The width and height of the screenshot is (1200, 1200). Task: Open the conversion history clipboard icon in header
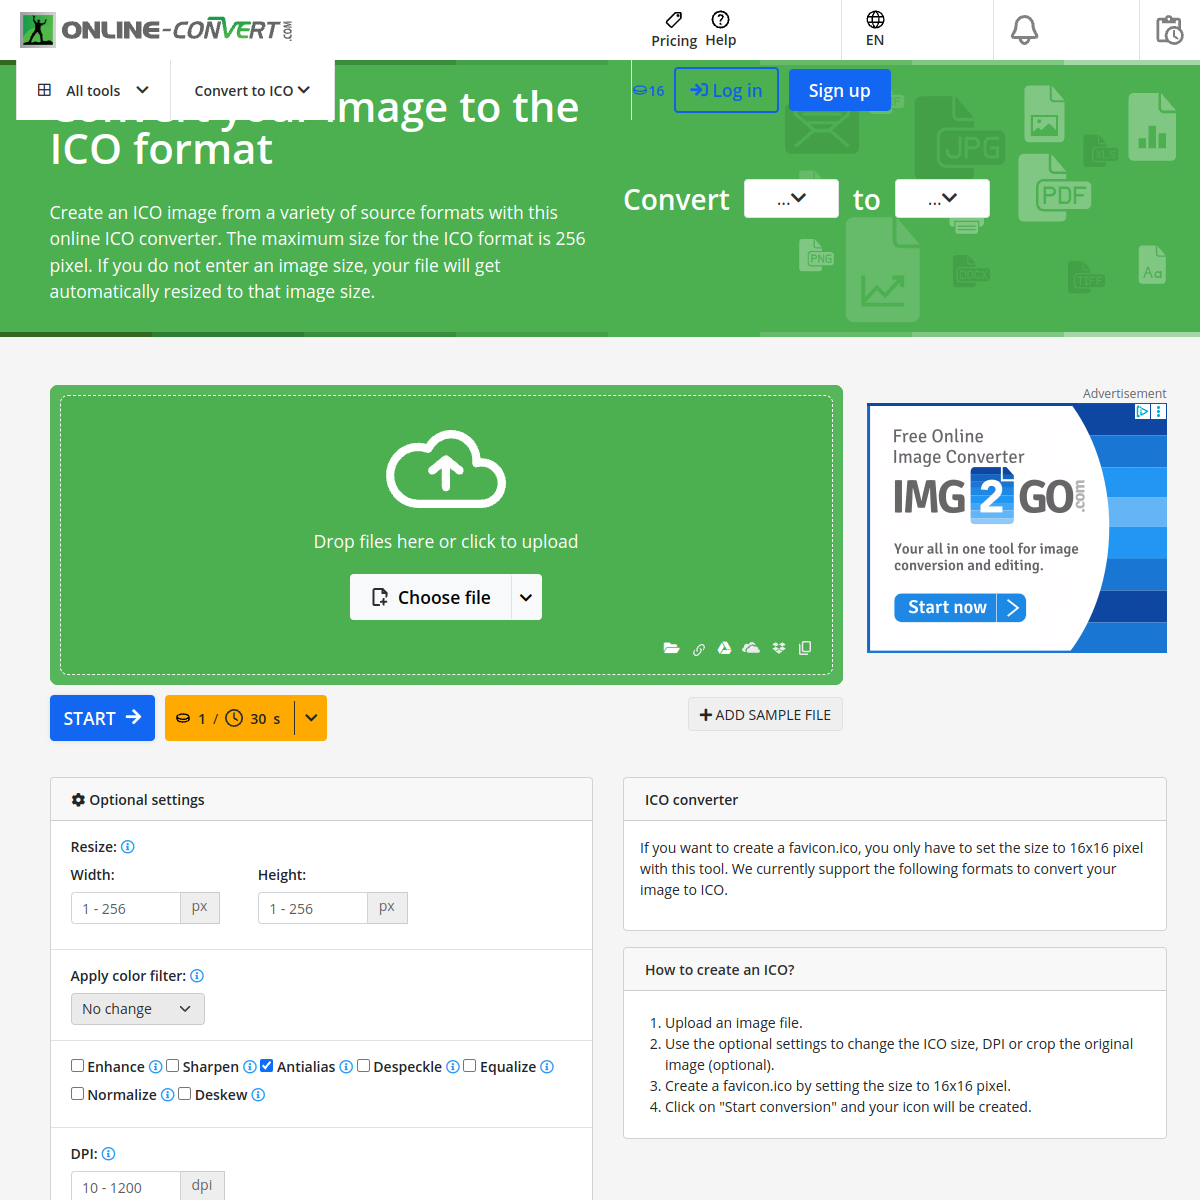click(x=1169, y=30)
